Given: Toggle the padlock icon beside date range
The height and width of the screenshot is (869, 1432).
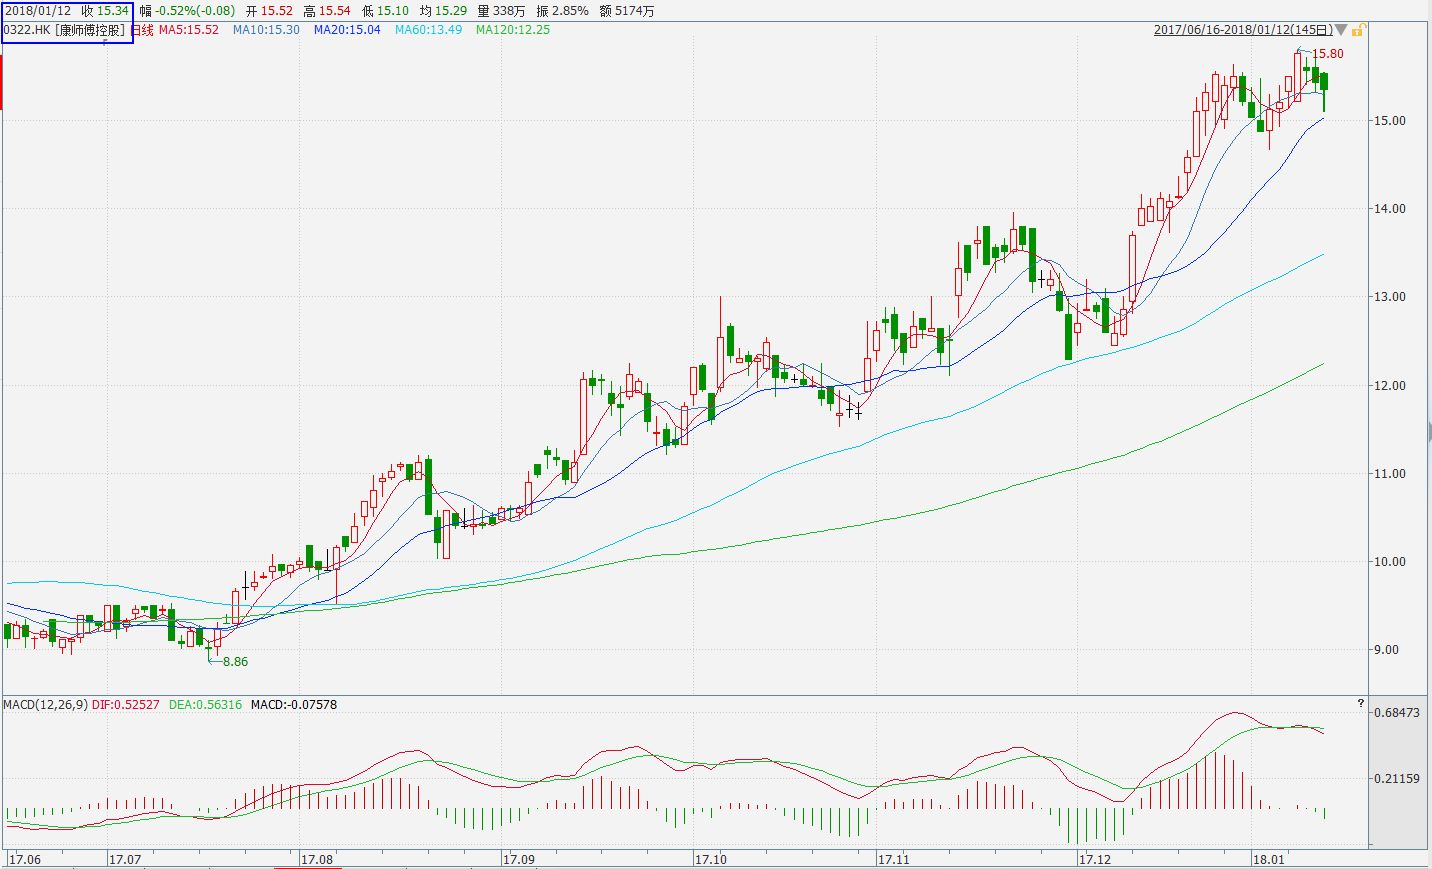Looking at the screenshot, I should pos(1358,30).
